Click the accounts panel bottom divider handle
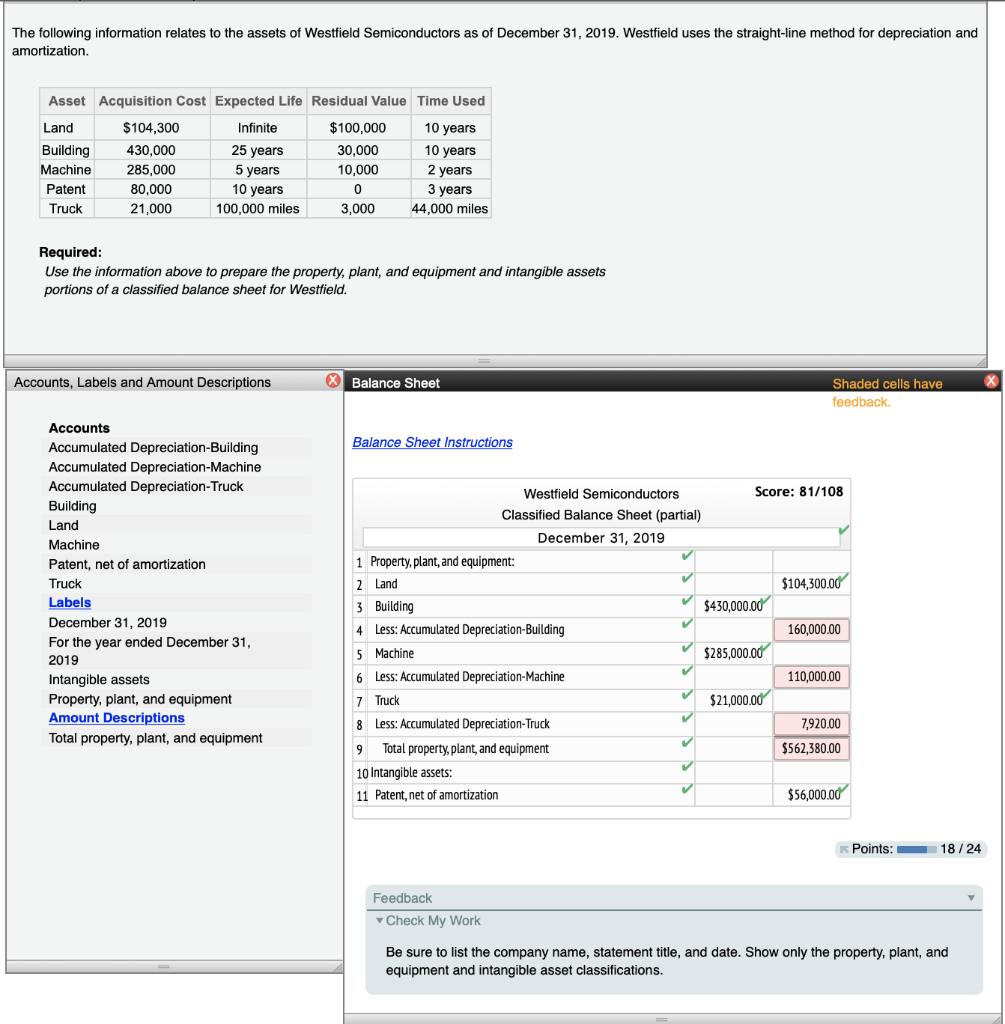Screen dimensions: 1005x1024 pos(164,966)
